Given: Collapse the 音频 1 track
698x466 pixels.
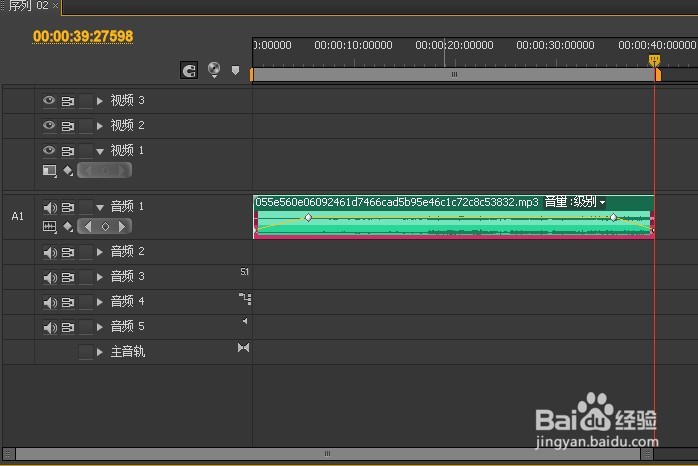Looking at the screenshot, I should click(x=100, y=208).
